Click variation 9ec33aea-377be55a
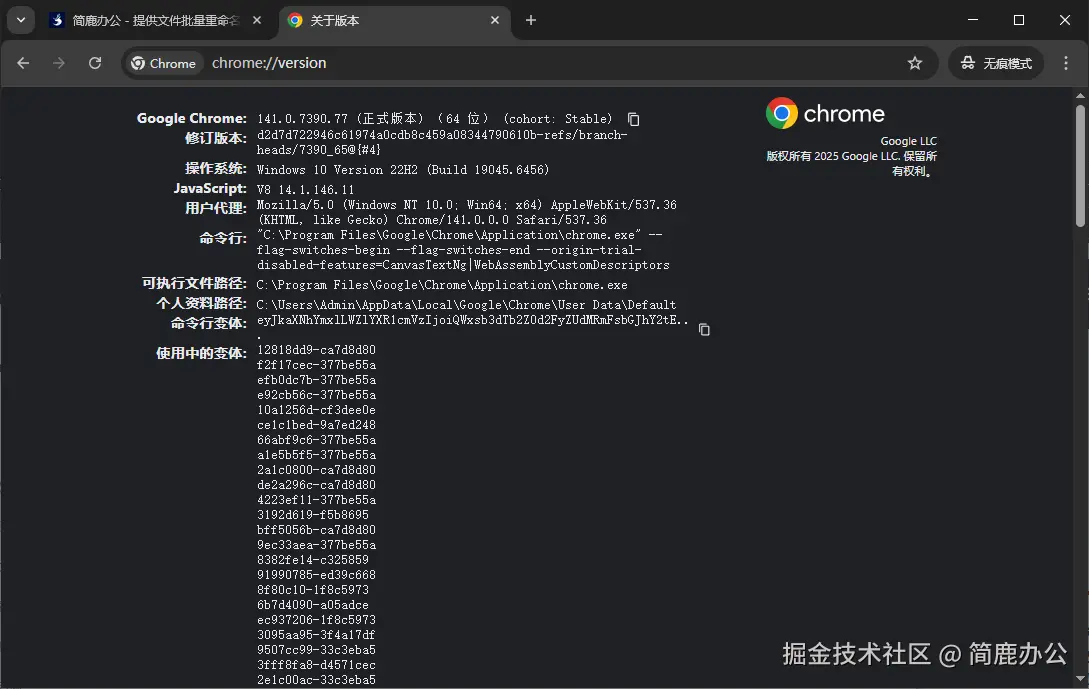Viewport: 1089px width, 689px height. pyautogui.click(x=316, y=545)
